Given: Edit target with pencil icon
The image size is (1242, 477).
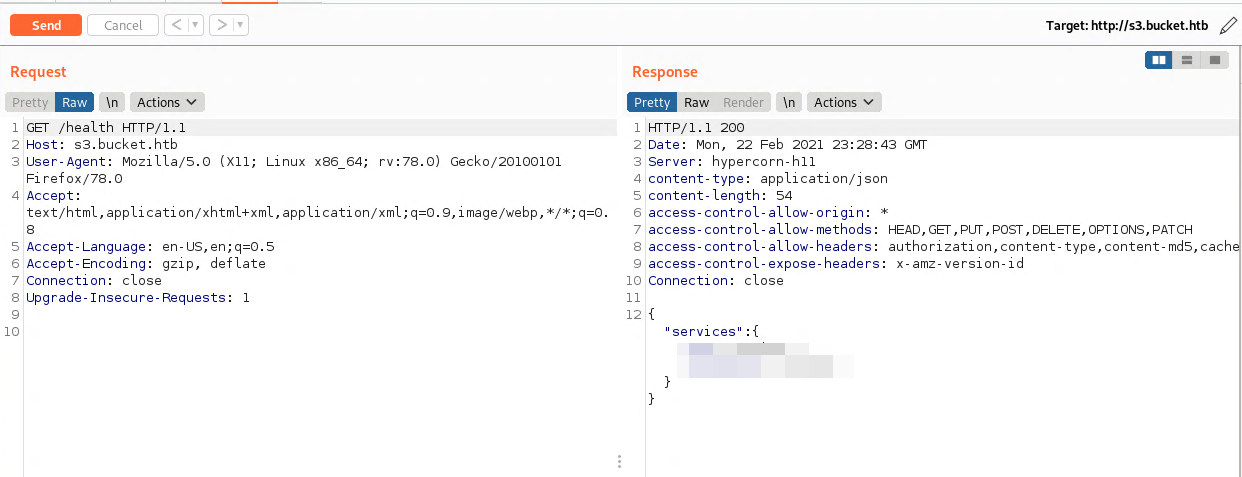Looking at the screenshot, I should click(1228, 26).
